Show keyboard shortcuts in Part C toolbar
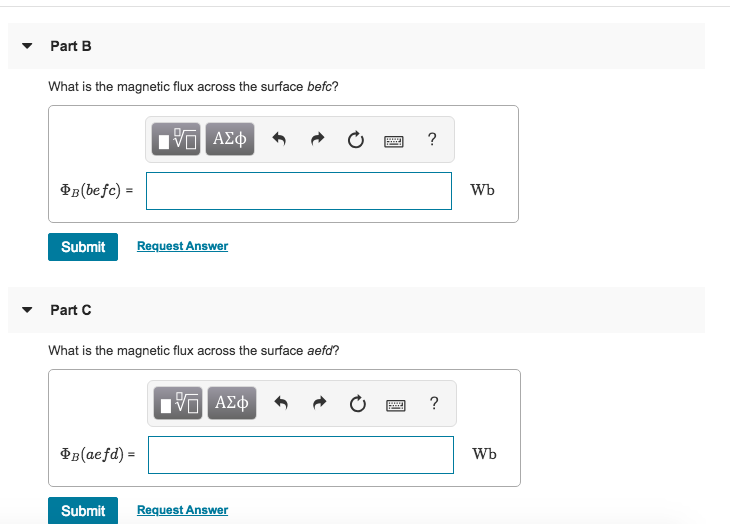Screen dimensions: 737x524 (396, 405)
